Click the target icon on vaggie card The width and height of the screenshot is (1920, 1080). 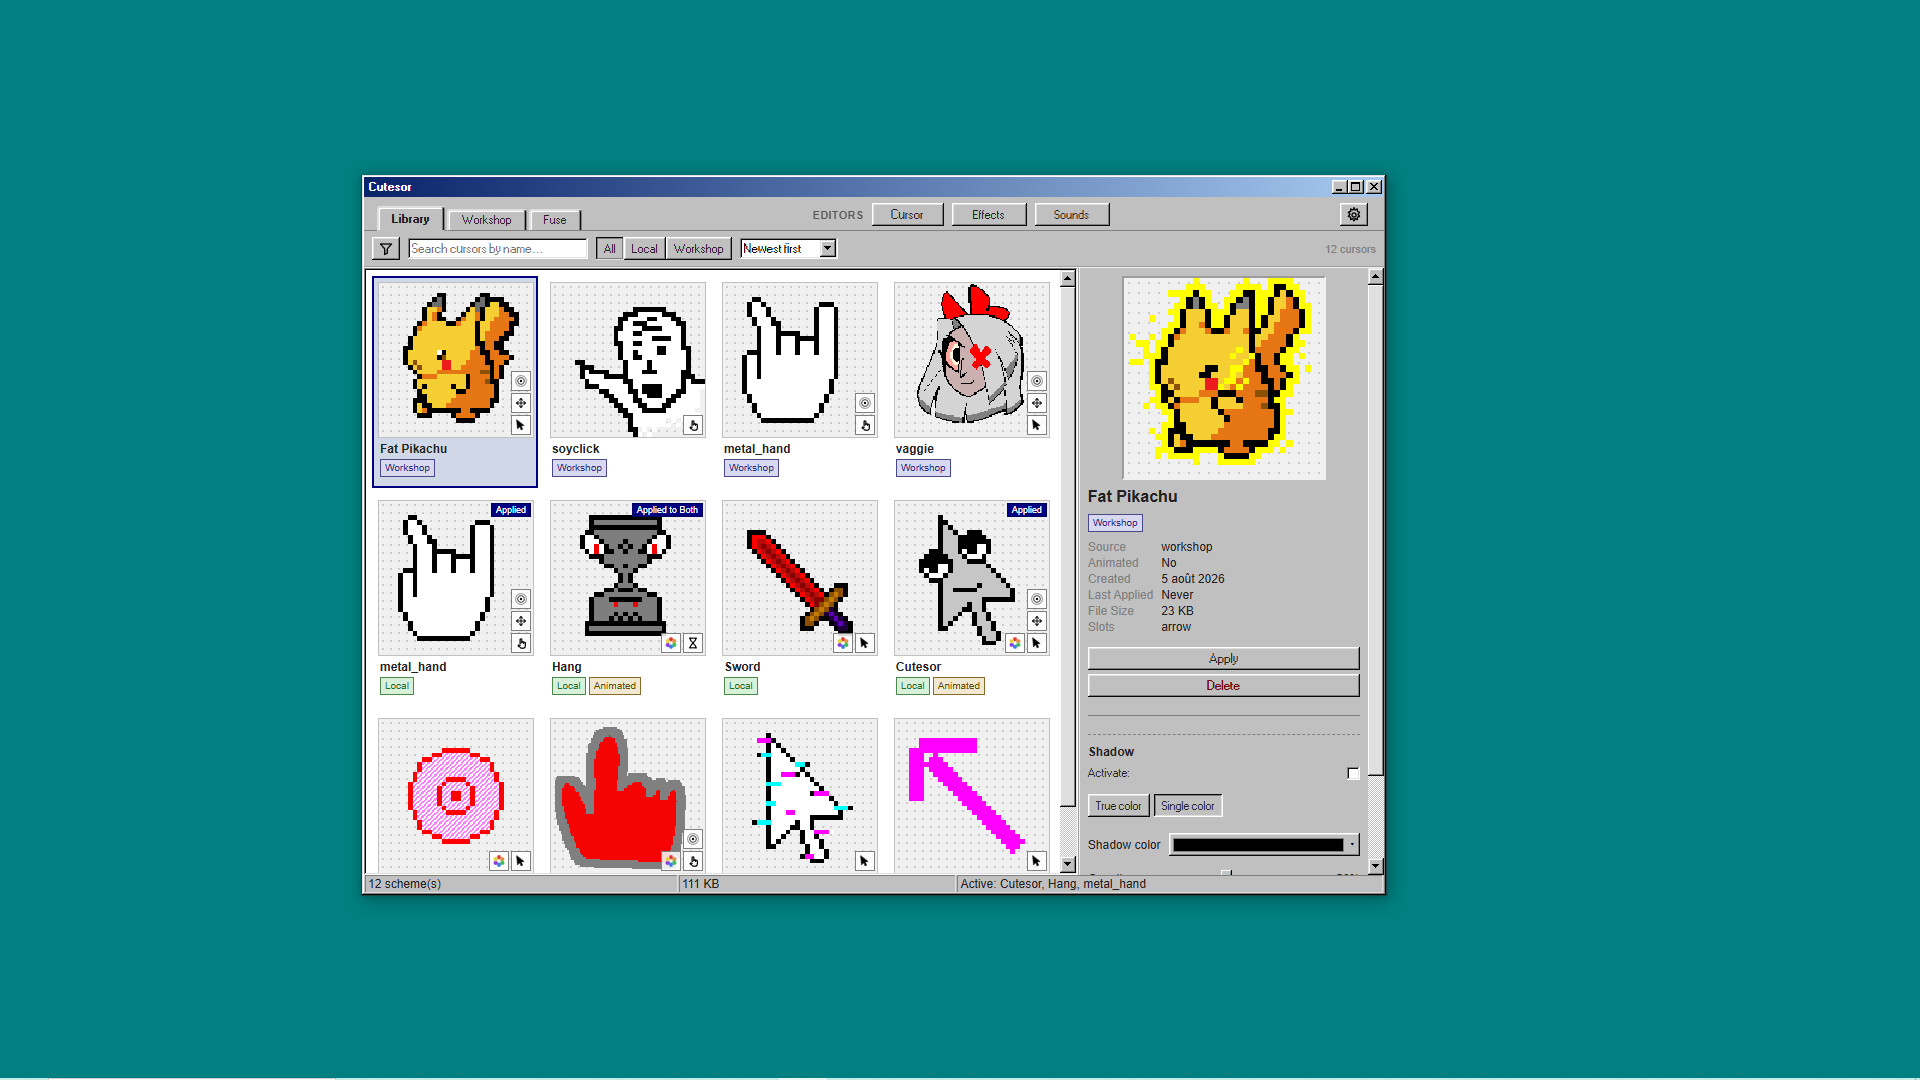coord(1037,381)
